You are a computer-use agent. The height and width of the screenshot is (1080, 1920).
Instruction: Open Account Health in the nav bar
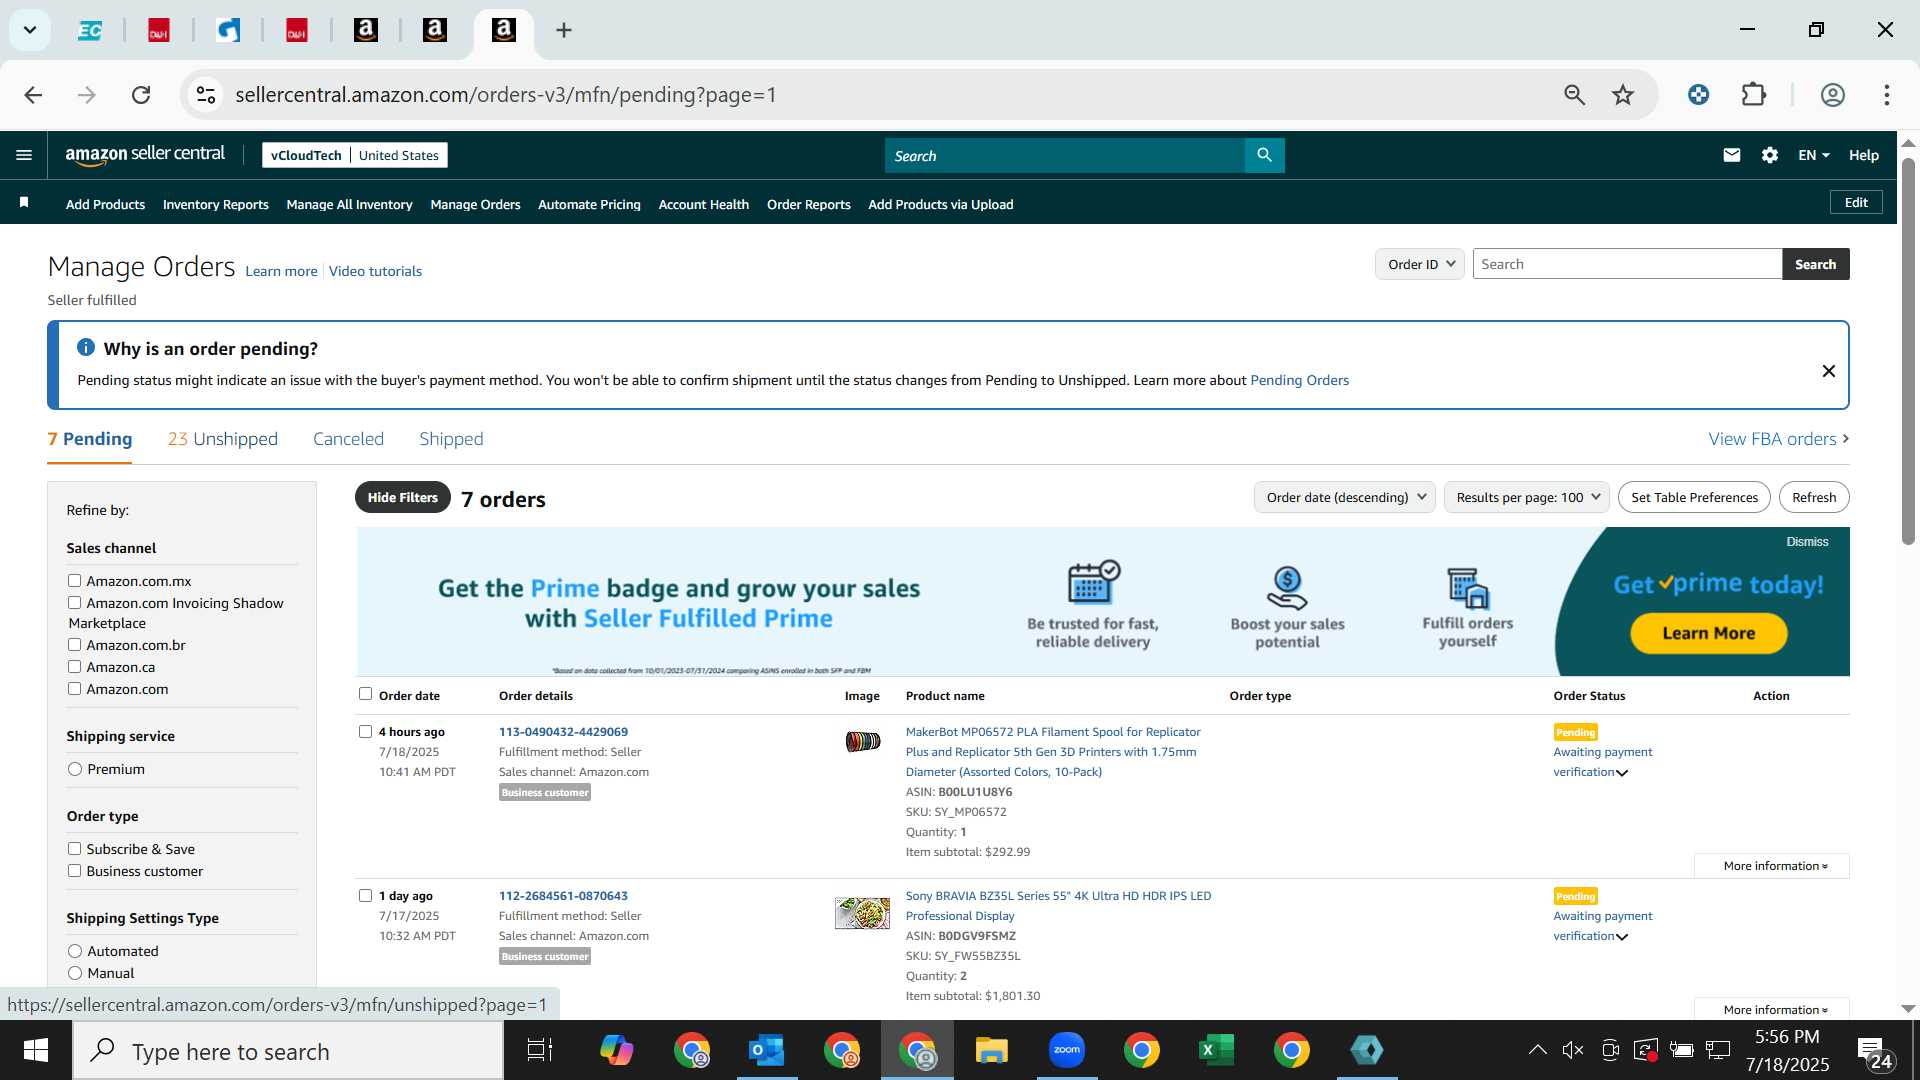703,204
